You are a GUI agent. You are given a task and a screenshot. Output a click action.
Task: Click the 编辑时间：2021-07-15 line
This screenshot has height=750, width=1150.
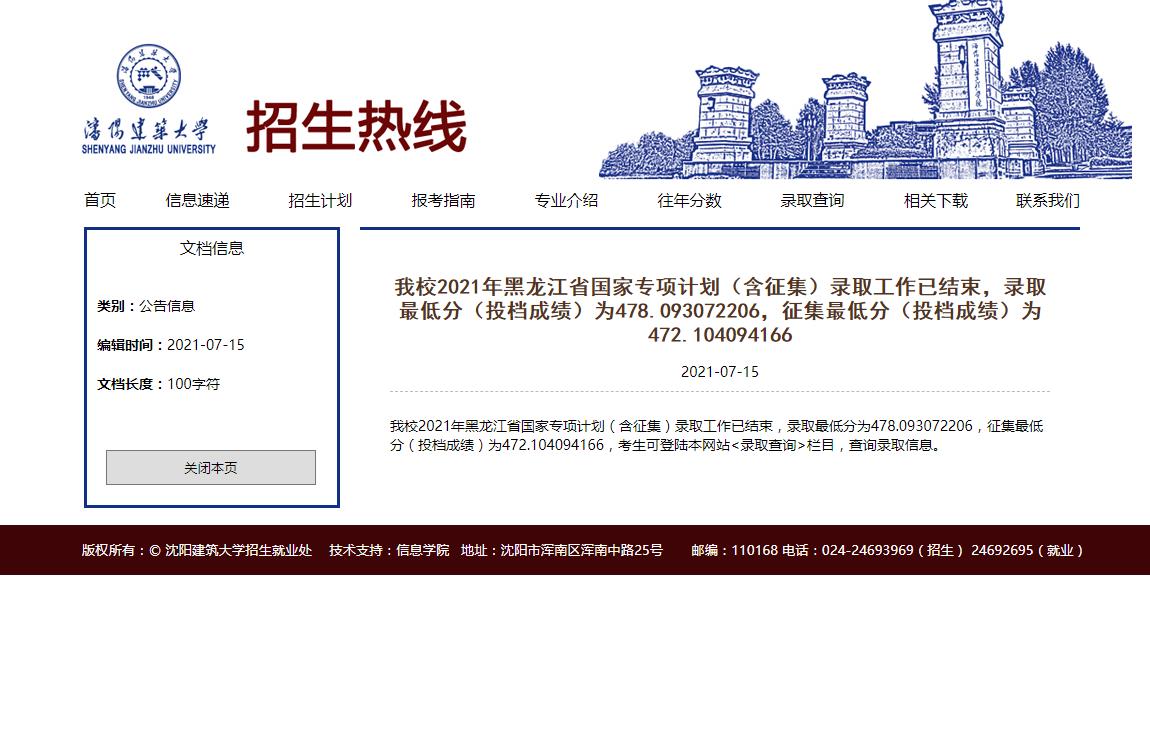[x=171, y=345]
